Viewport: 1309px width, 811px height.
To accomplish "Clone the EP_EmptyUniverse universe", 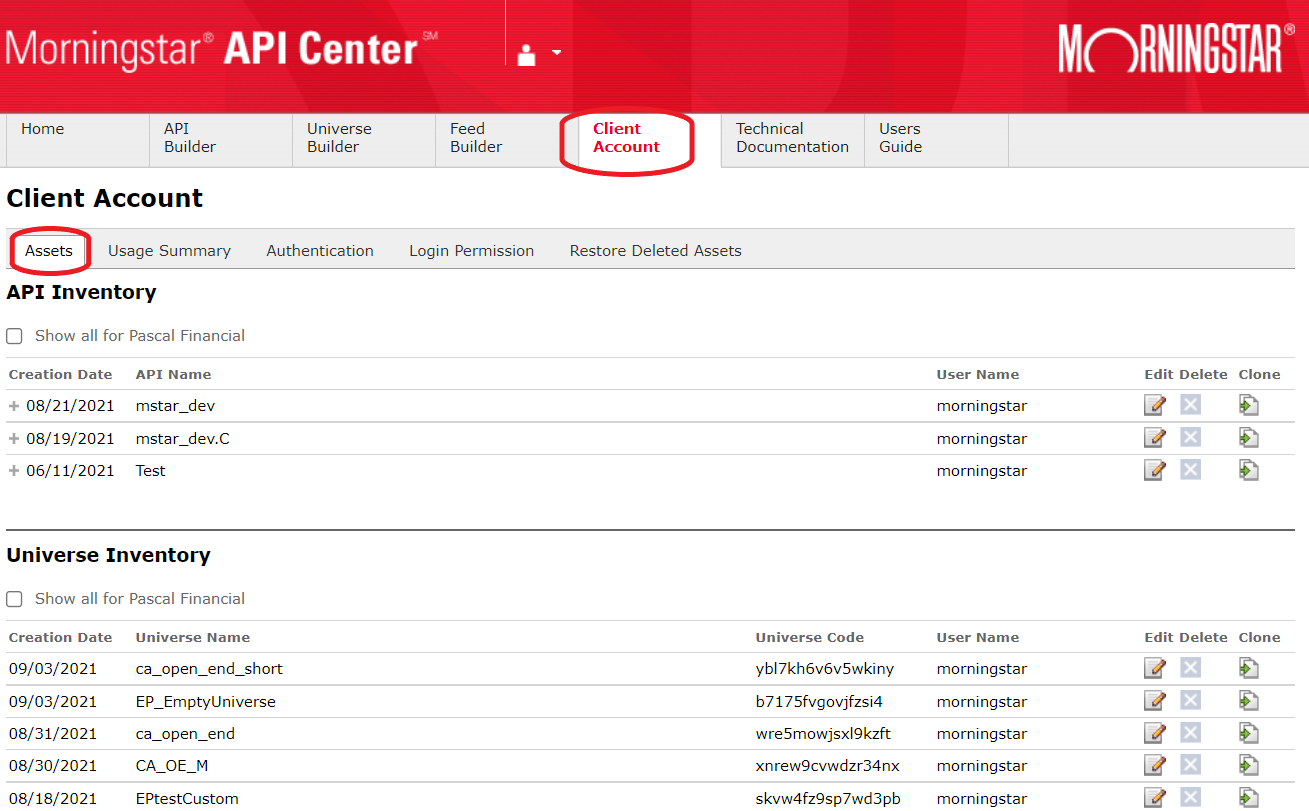I will pyautogui.click(x=1249, y=701).
